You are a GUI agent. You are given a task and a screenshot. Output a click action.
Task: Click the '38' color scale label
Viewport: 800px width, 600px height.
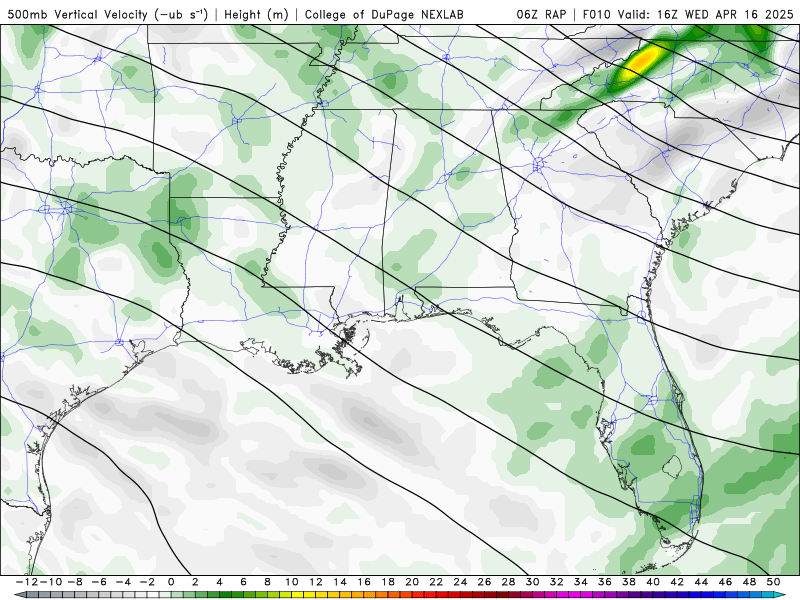(629, 582)
